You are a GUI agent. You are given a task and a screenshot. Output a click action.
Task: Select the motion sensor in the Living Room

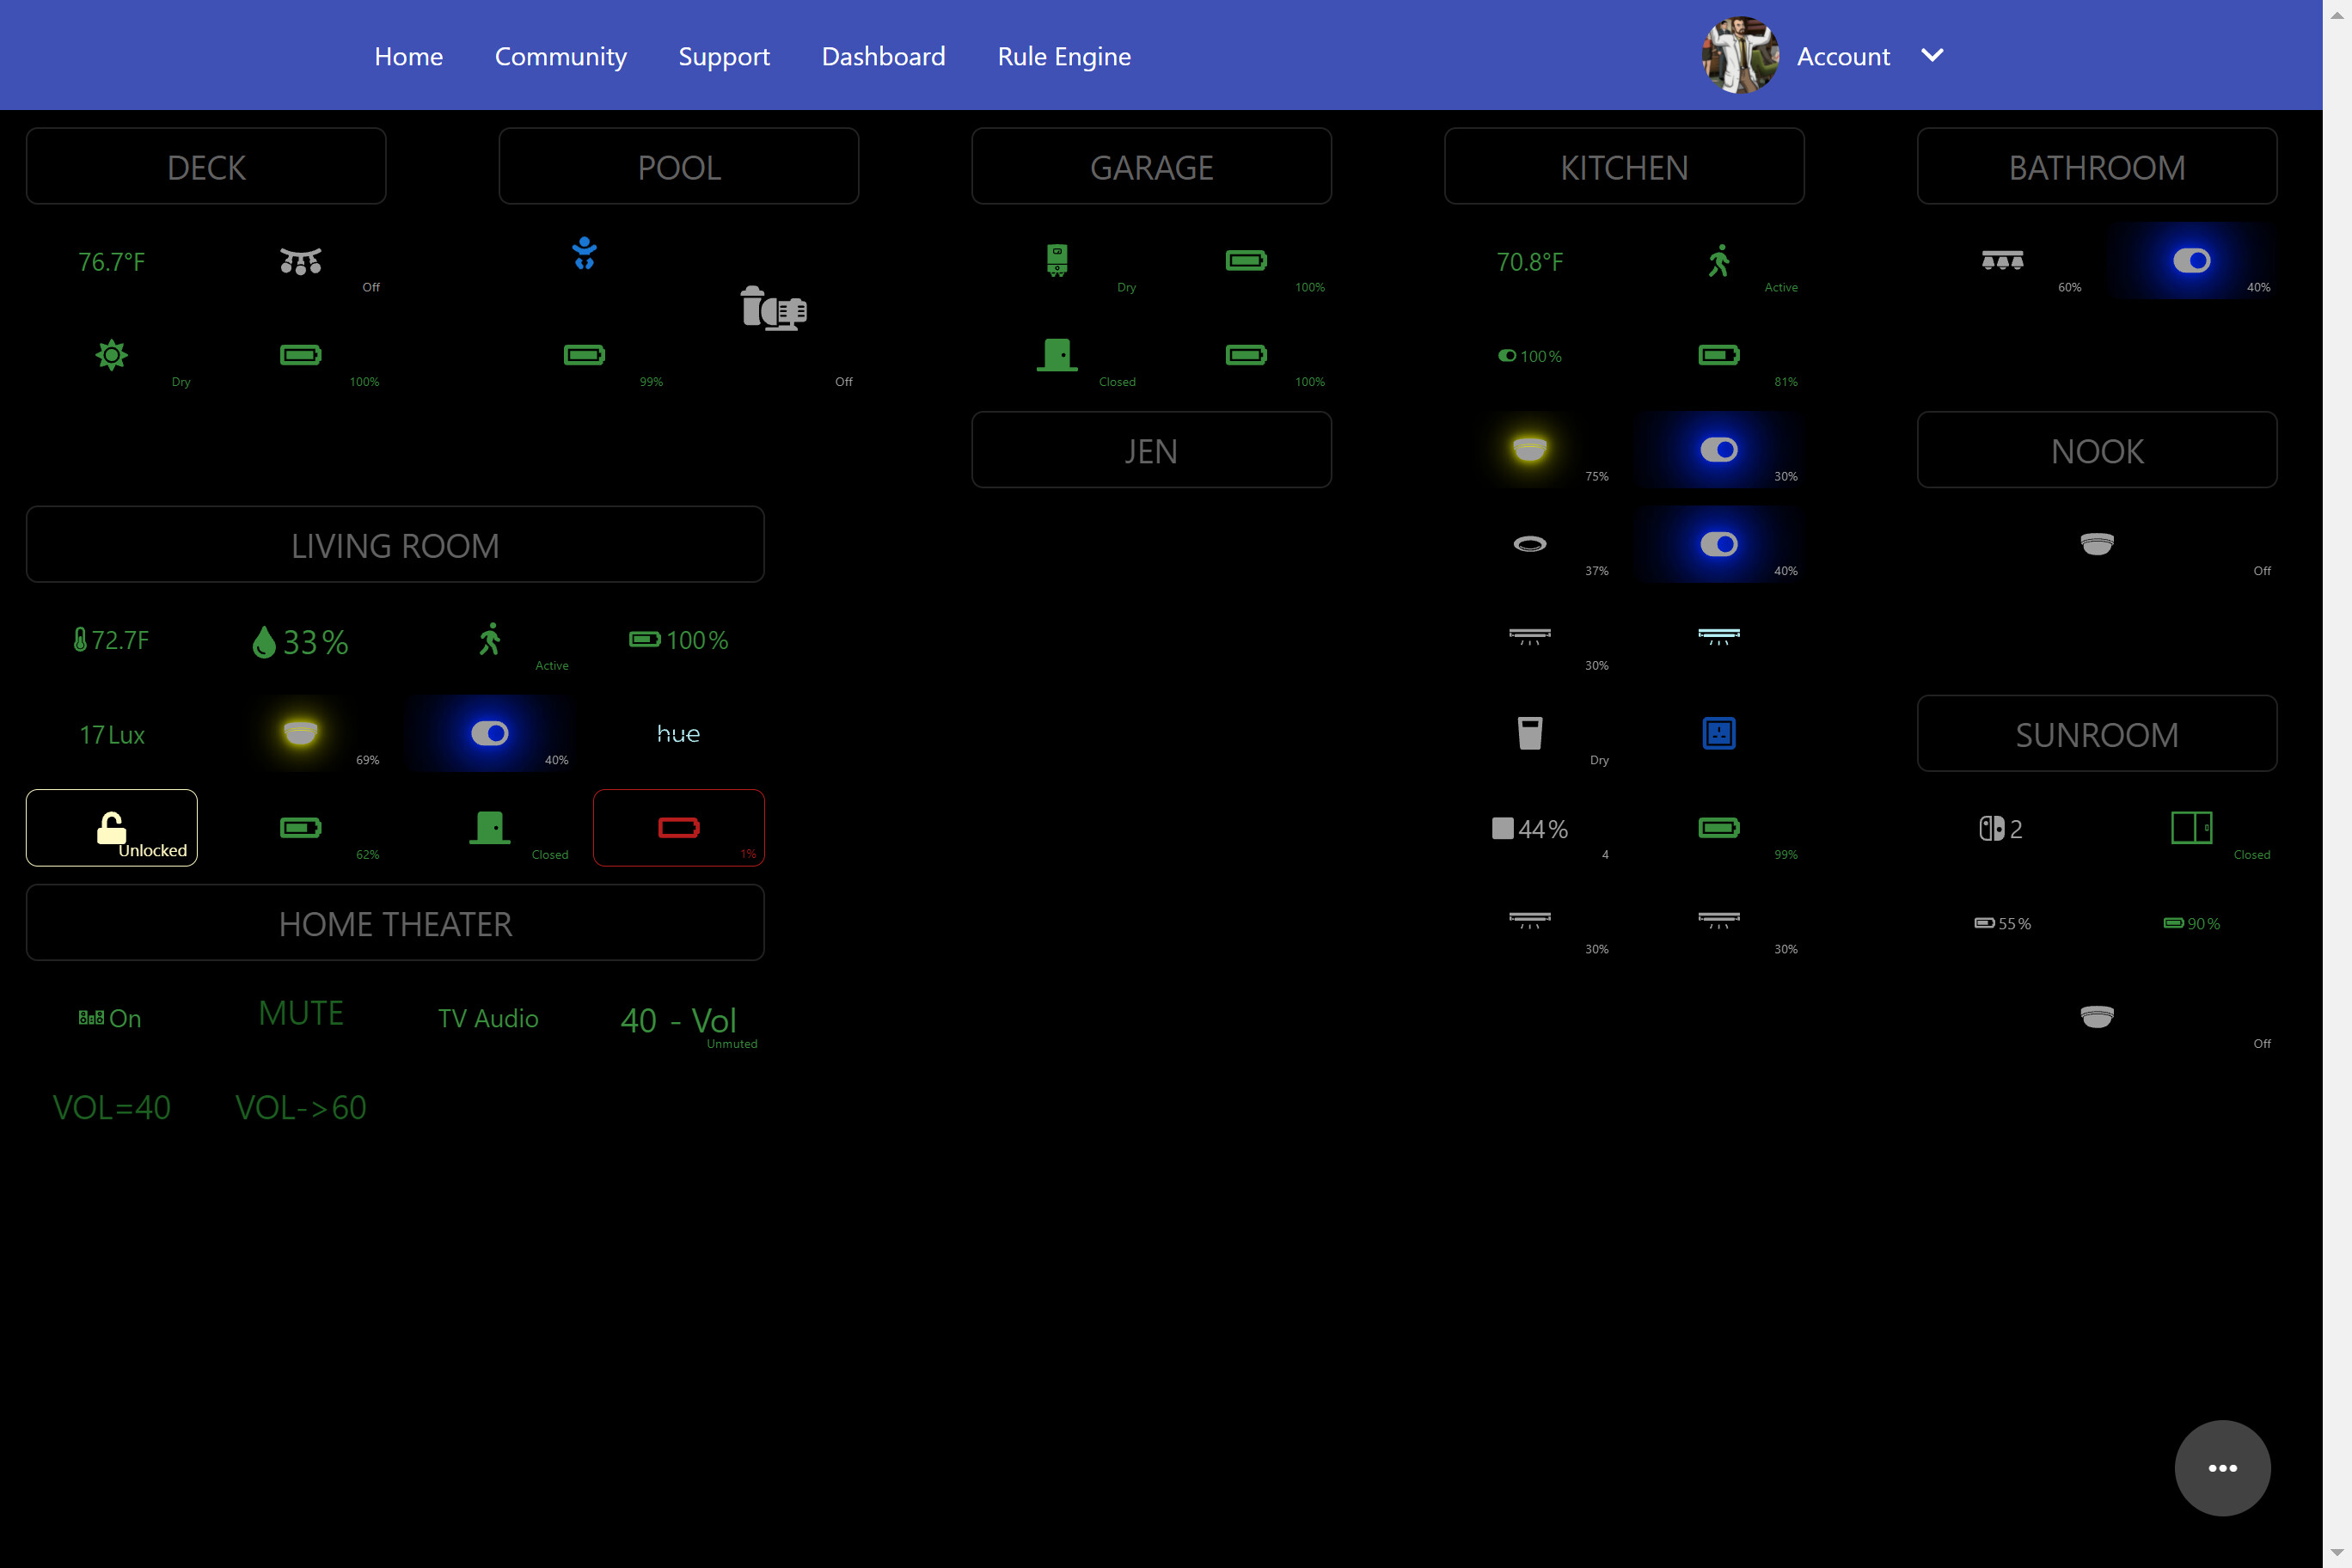pos(489,640)
